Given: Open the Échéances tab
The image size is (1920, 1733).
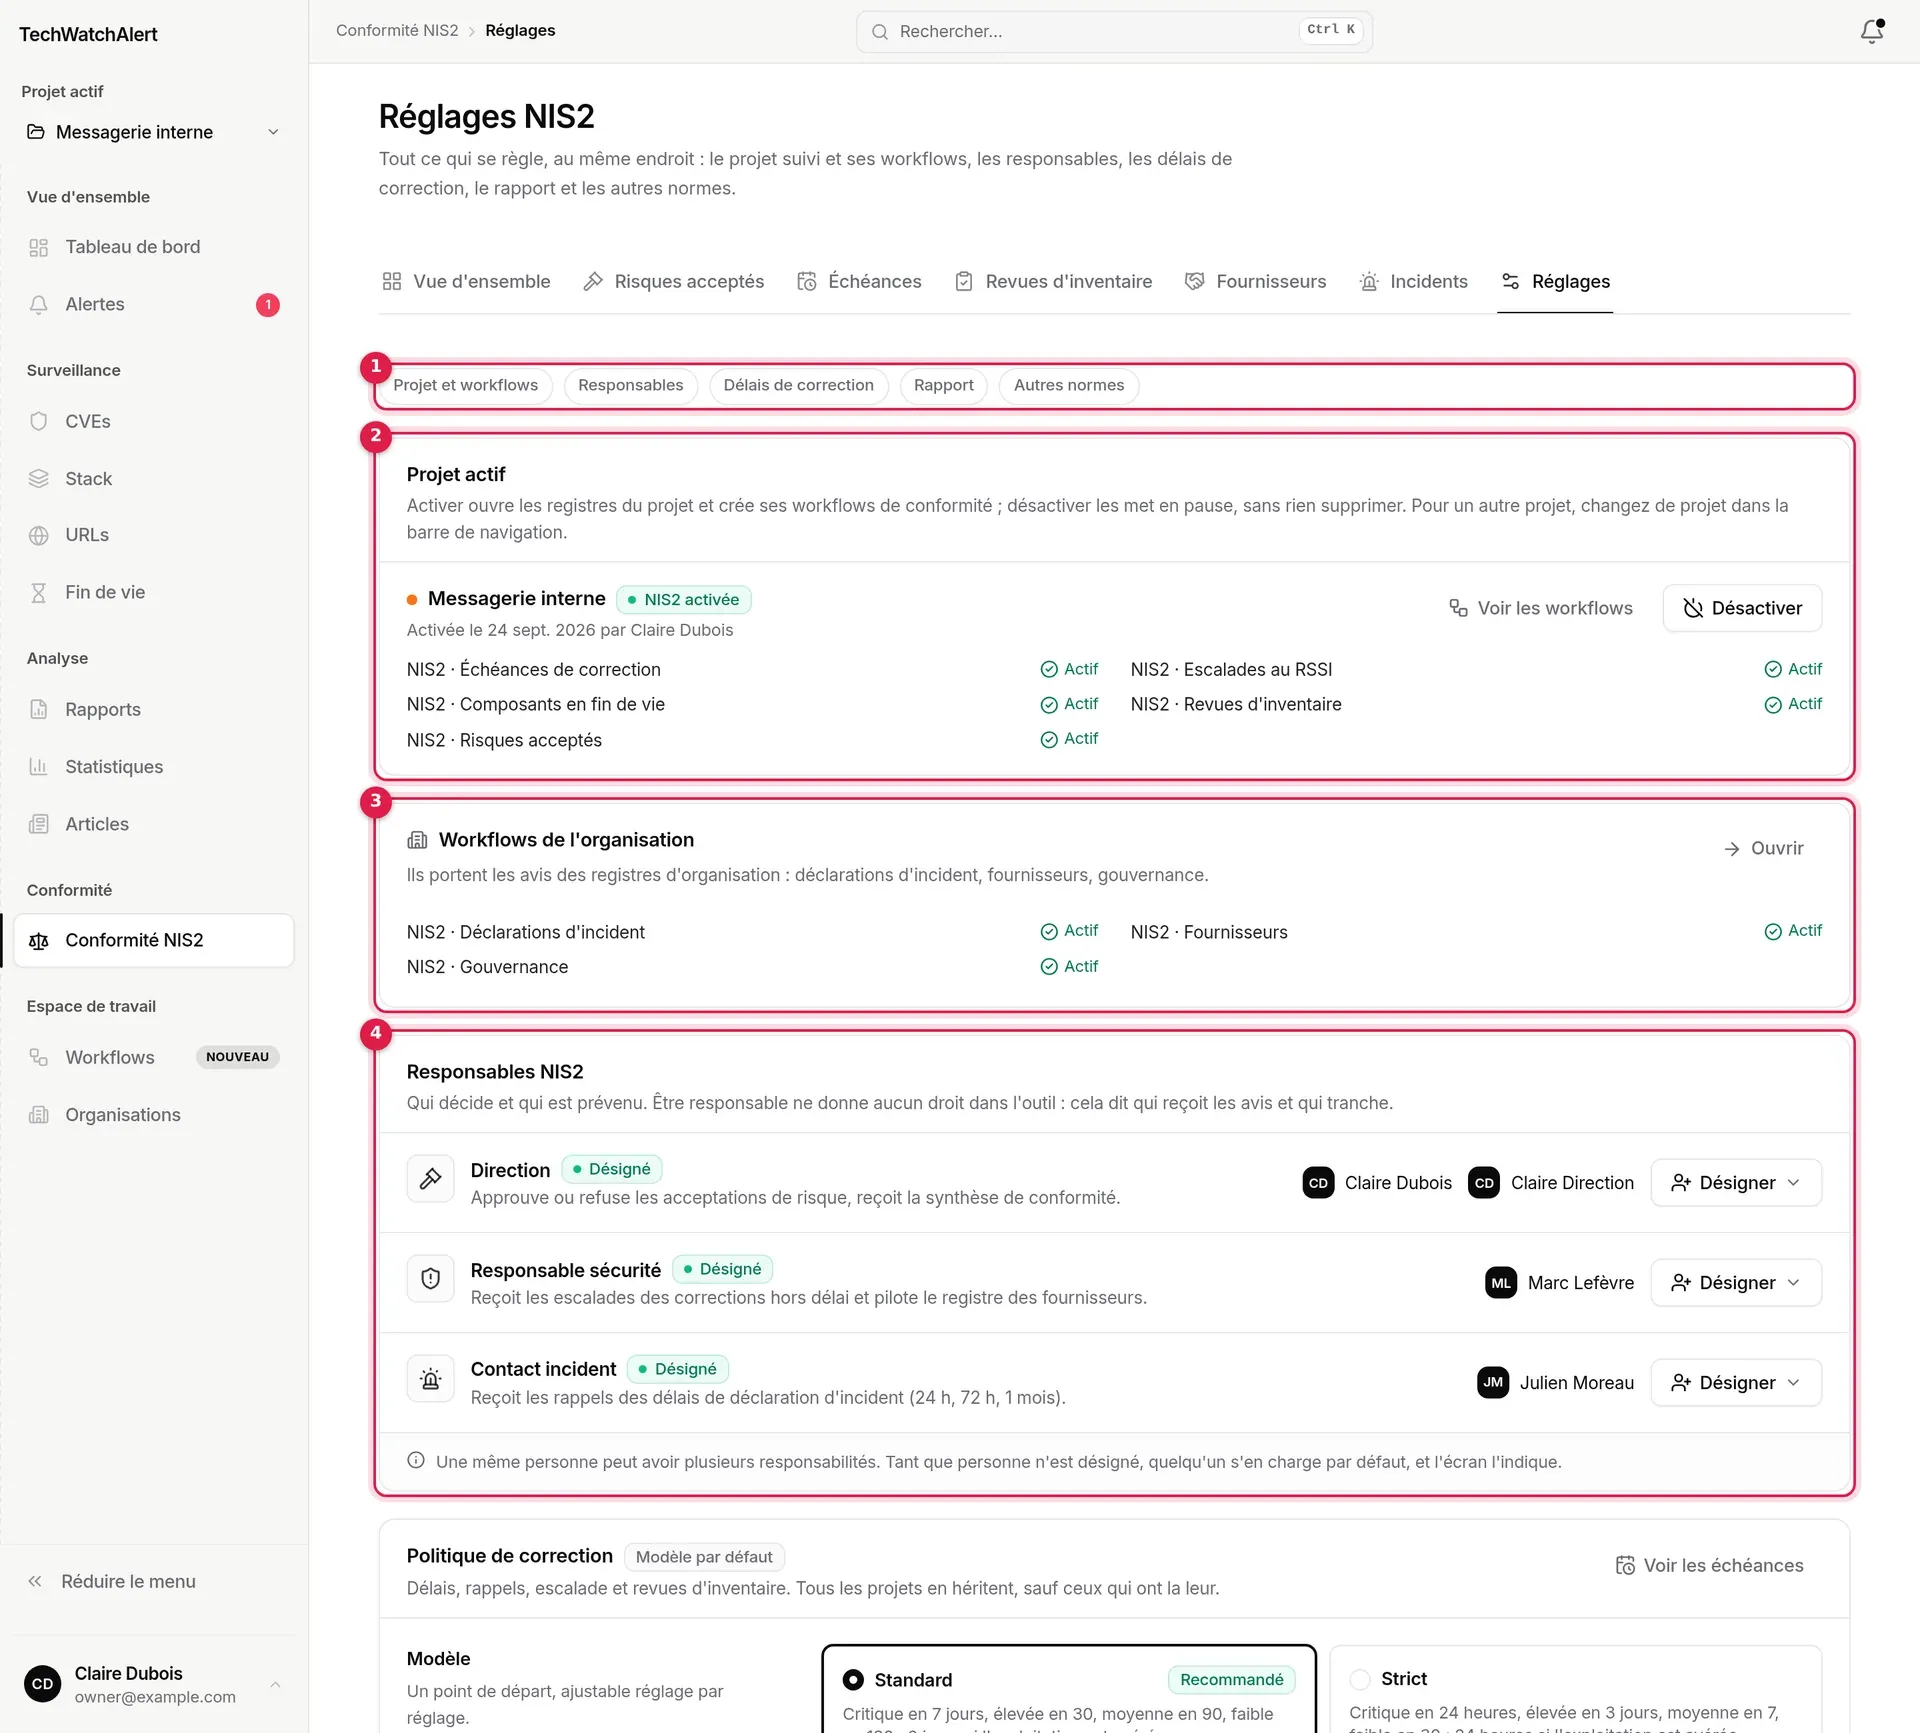Looking at the screenshot, I should coord(859,282).
